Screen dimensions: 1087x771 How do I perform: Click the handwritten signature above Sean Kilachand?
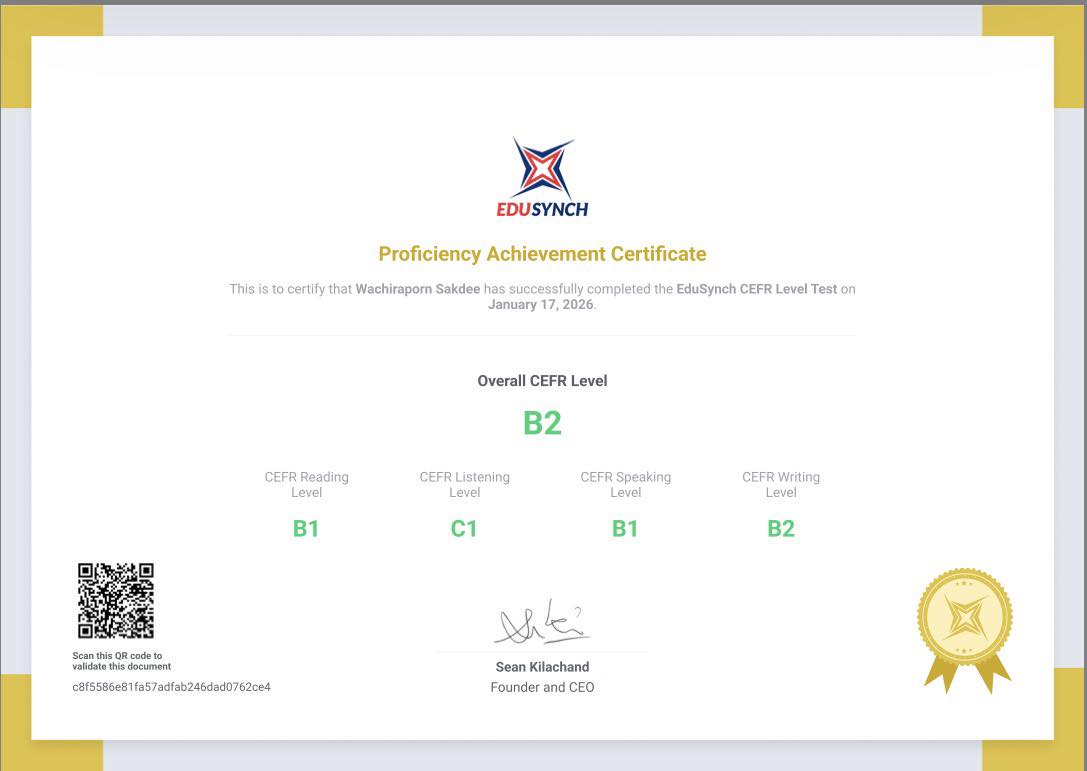tap(542, 621)
